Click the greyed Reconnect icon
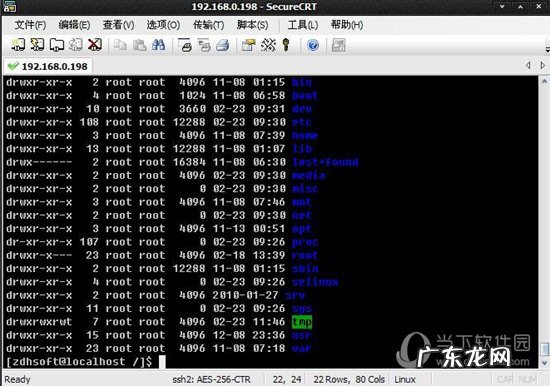Image resolution: width=550 pixels, height=386 pixels. (x=75, y=45)
